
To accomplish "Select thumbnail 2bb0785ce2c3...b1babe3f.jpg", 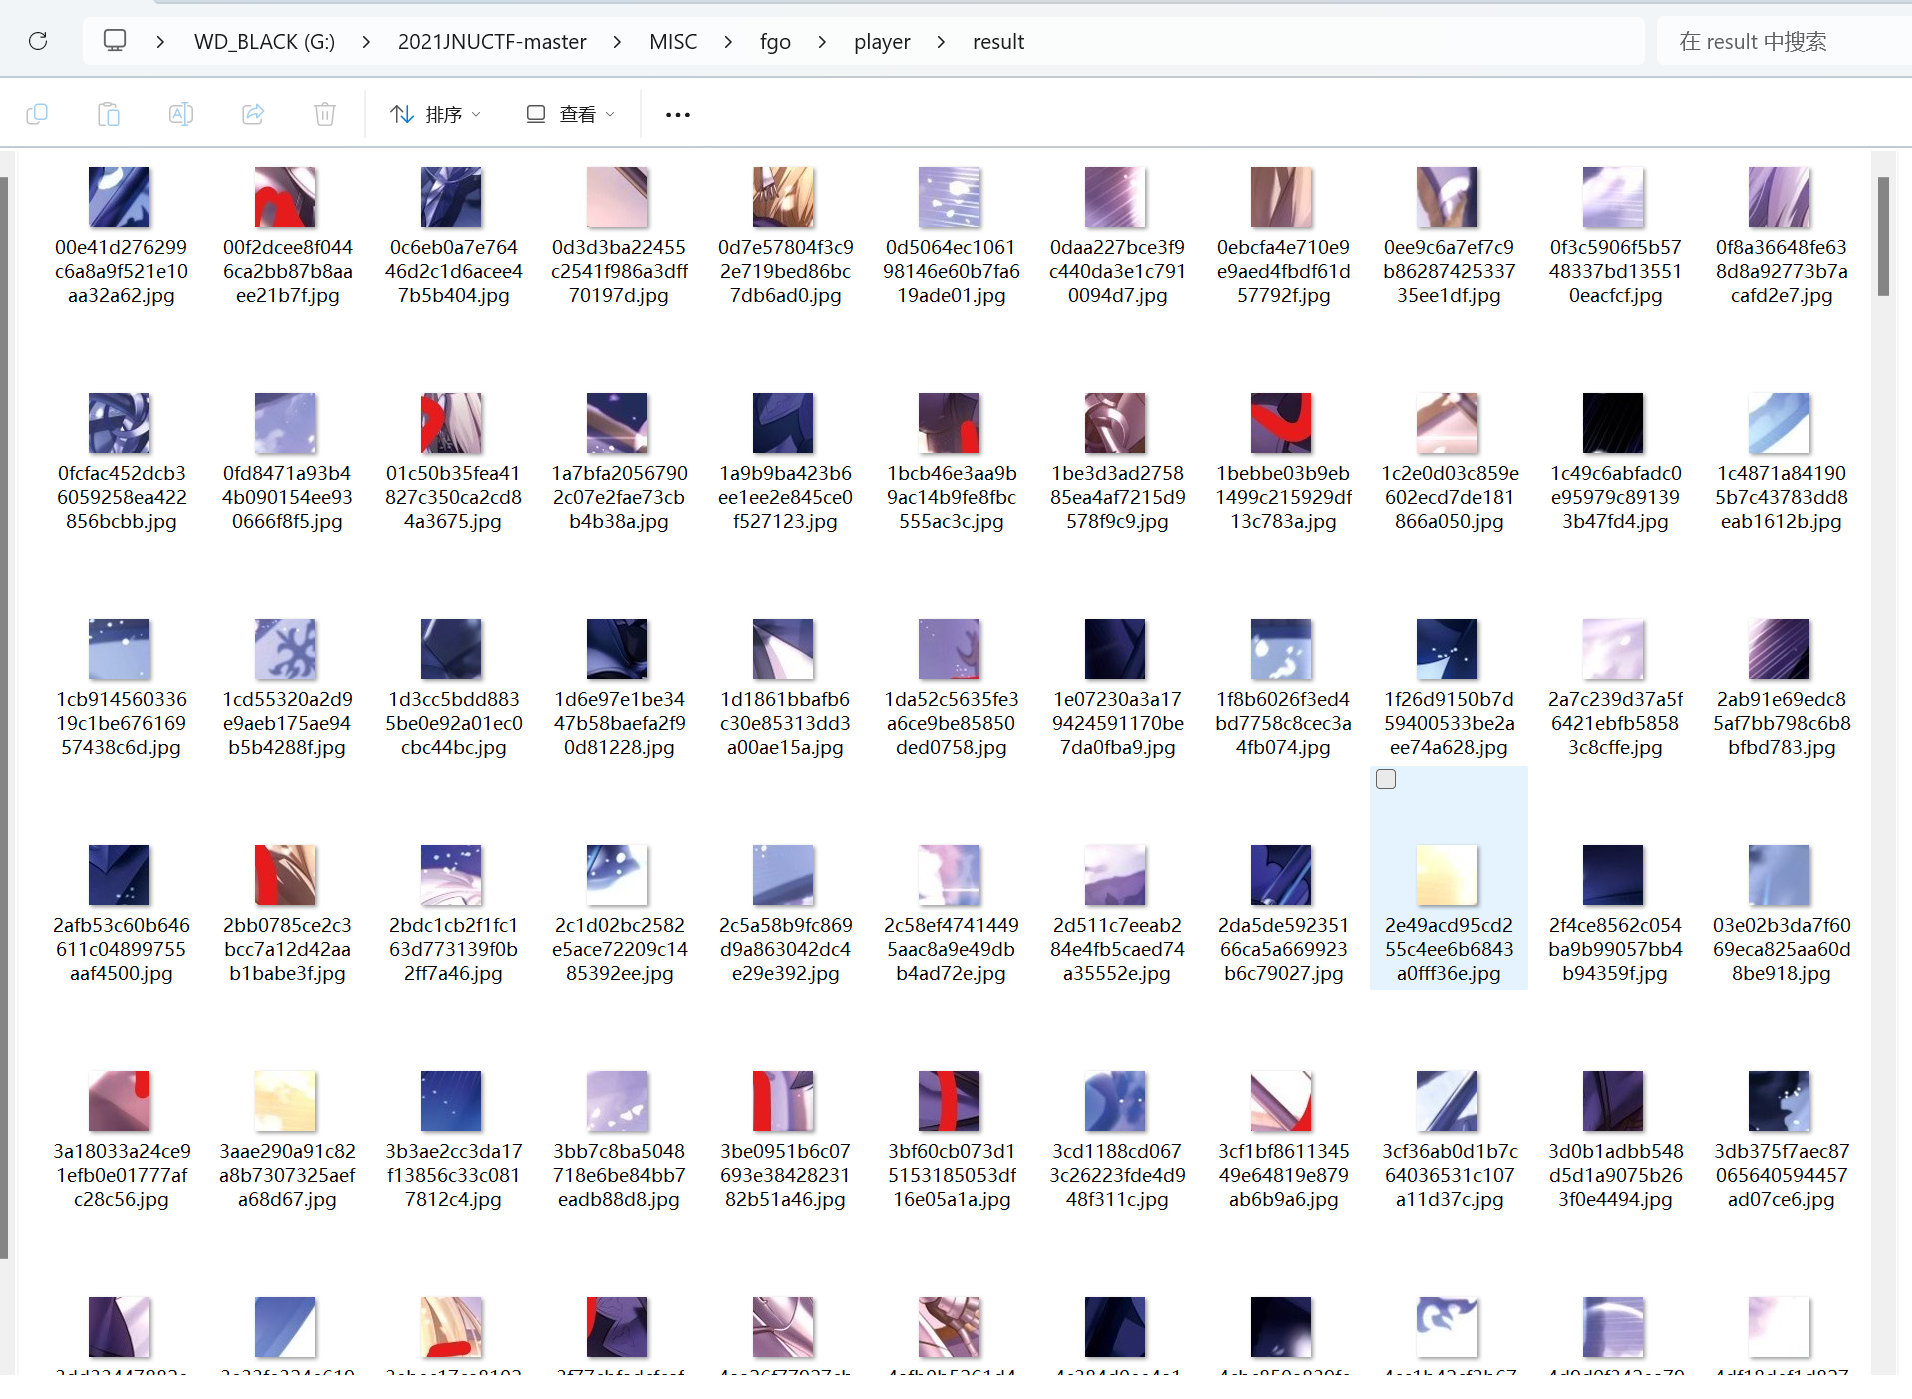I will [x=285, y=875].
